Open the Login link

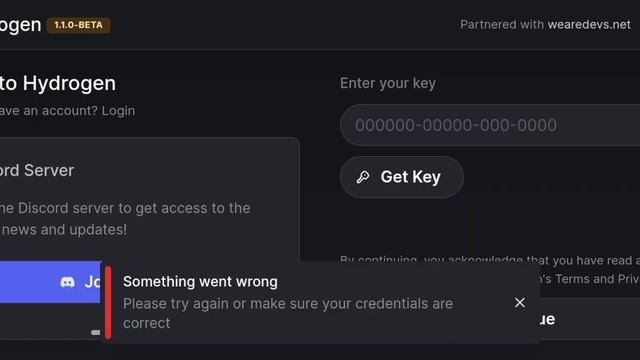tap(118, 111)
